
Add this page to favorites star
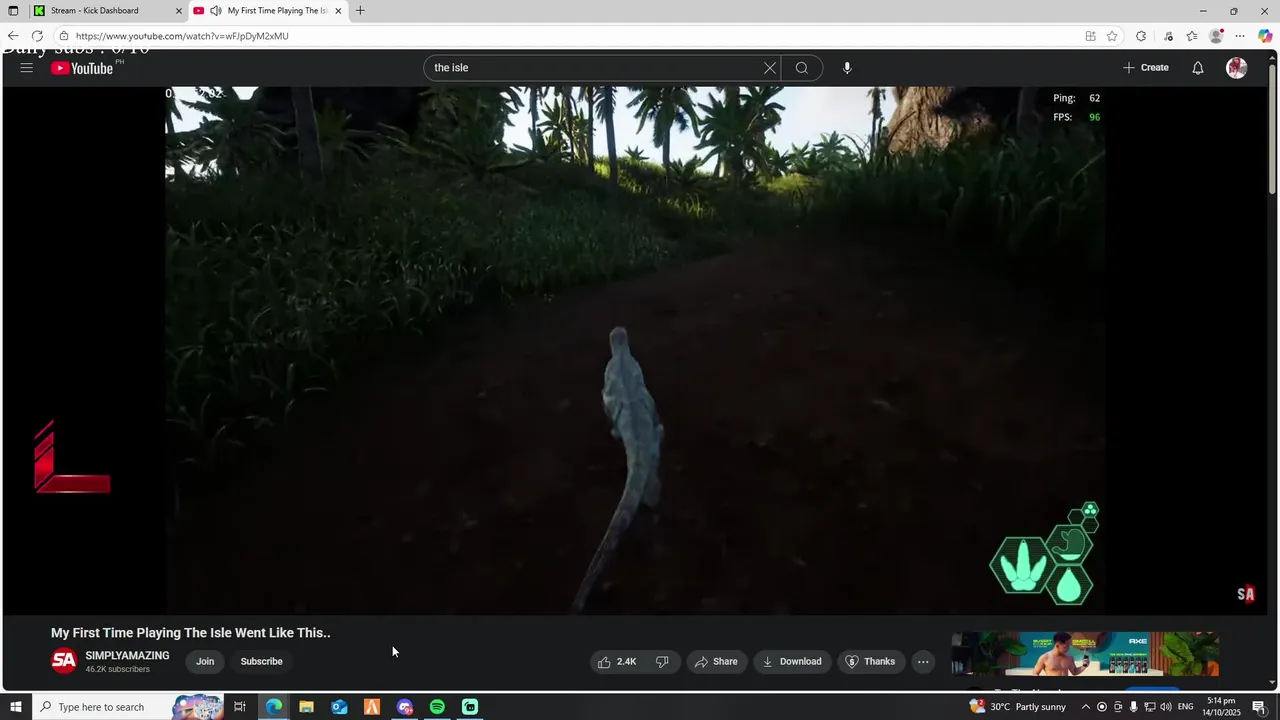[1112, 36]
